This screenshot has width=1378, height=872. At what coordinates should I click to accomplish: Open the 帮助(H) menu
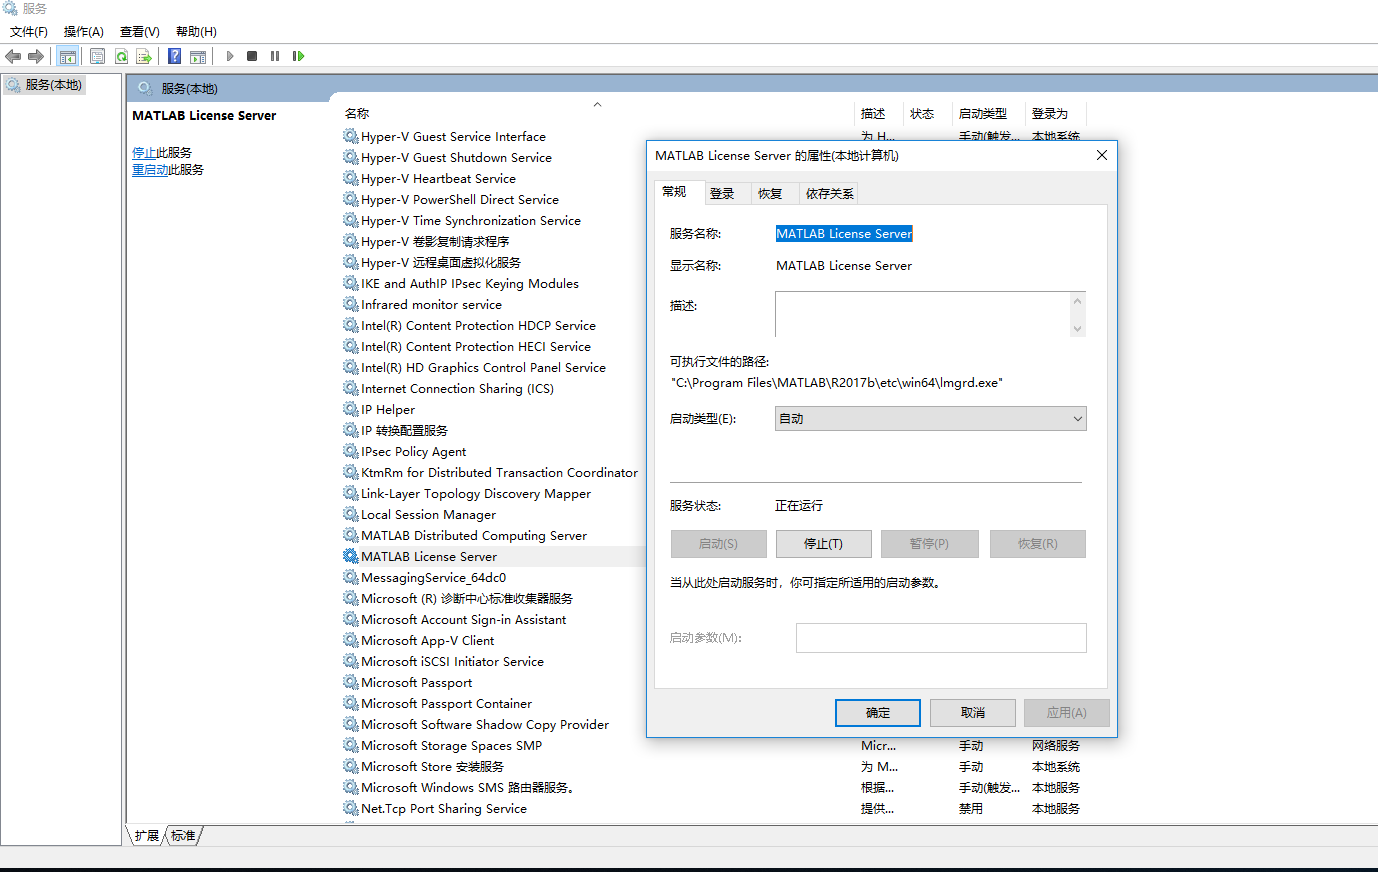(196, 32)
